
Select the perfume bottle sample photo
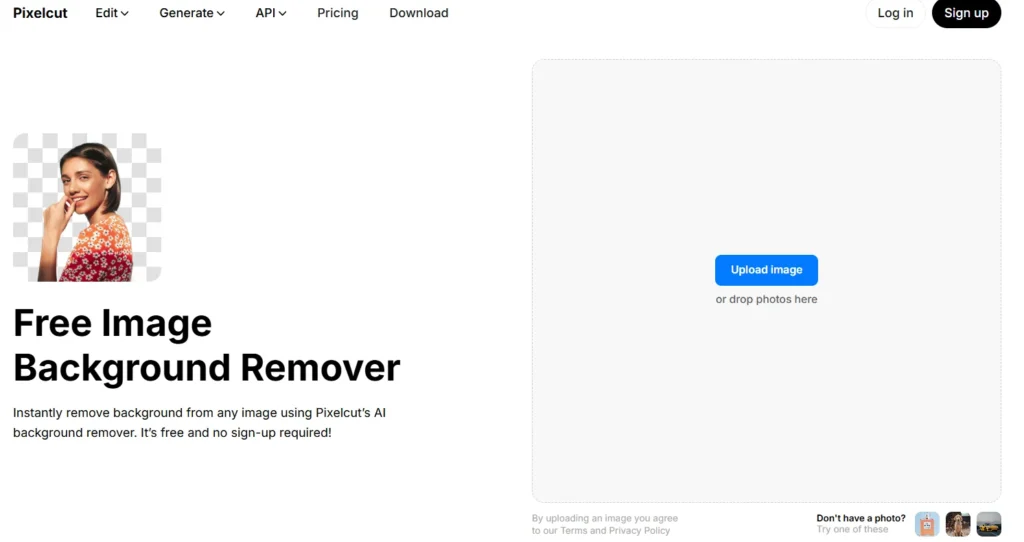tap(927, 524)
